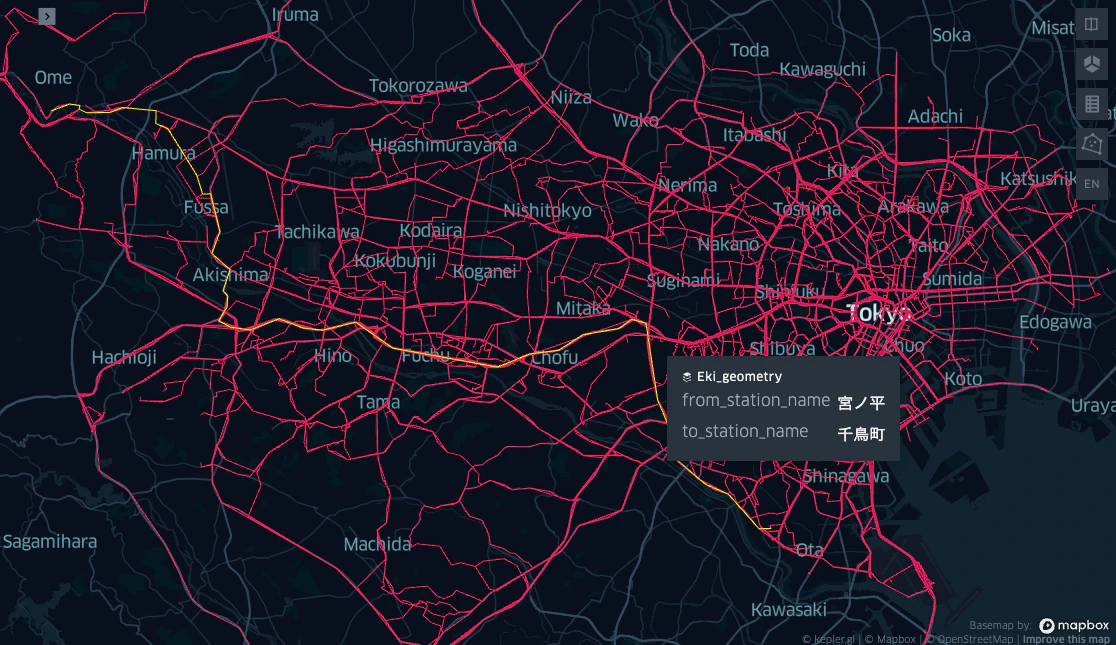Click the Kawasaki map label
This screenshot has height=645, width=1116.
pyautogui.click(x=789, y=609)
